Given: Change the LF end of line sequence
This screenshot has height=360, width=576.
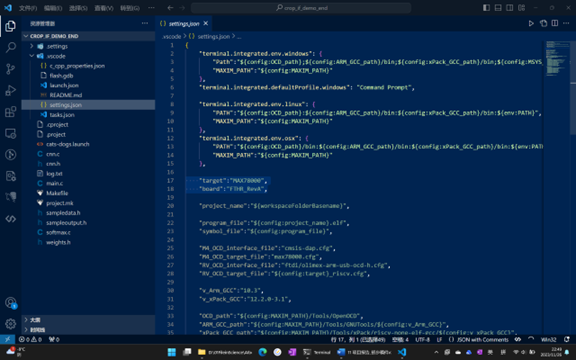Looking at the screenshot, I should pyautogui.click(x=439, y=339).
